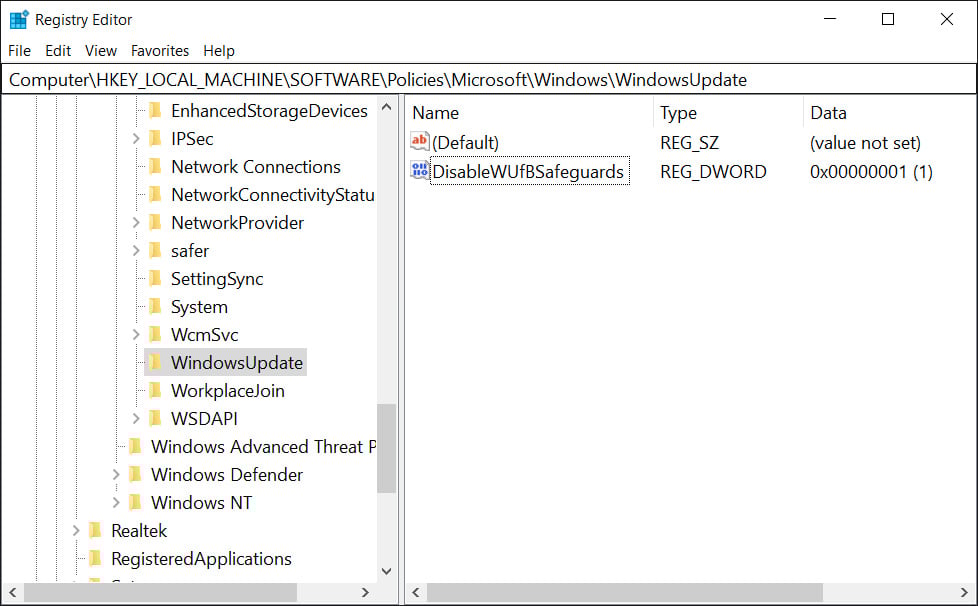The height and width of the screenshot is (606, 978).
Task: Click the folder icon next to System
Action: [155, 307]
